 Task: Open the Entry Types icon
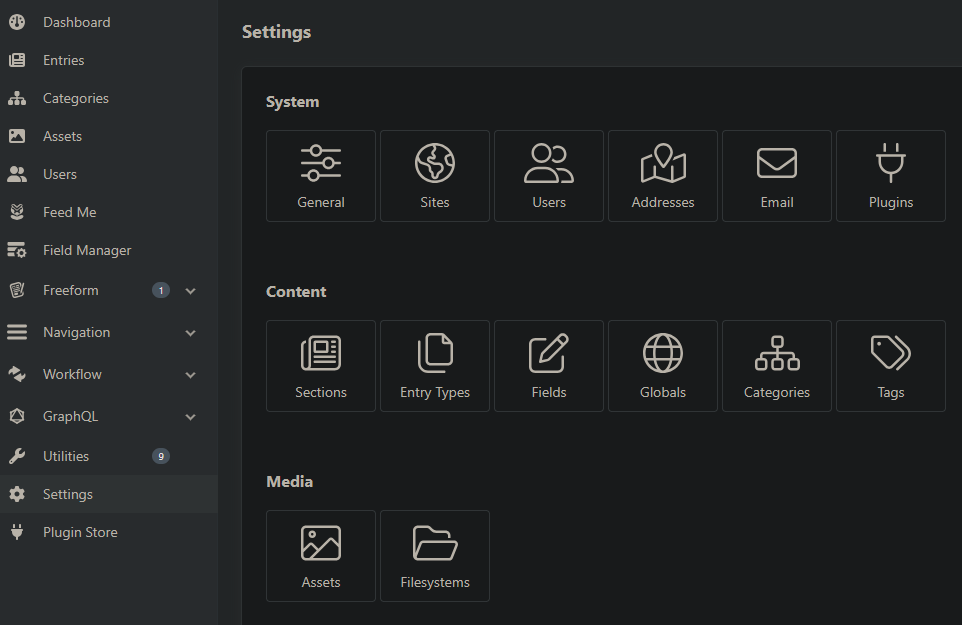click(434, 352)
